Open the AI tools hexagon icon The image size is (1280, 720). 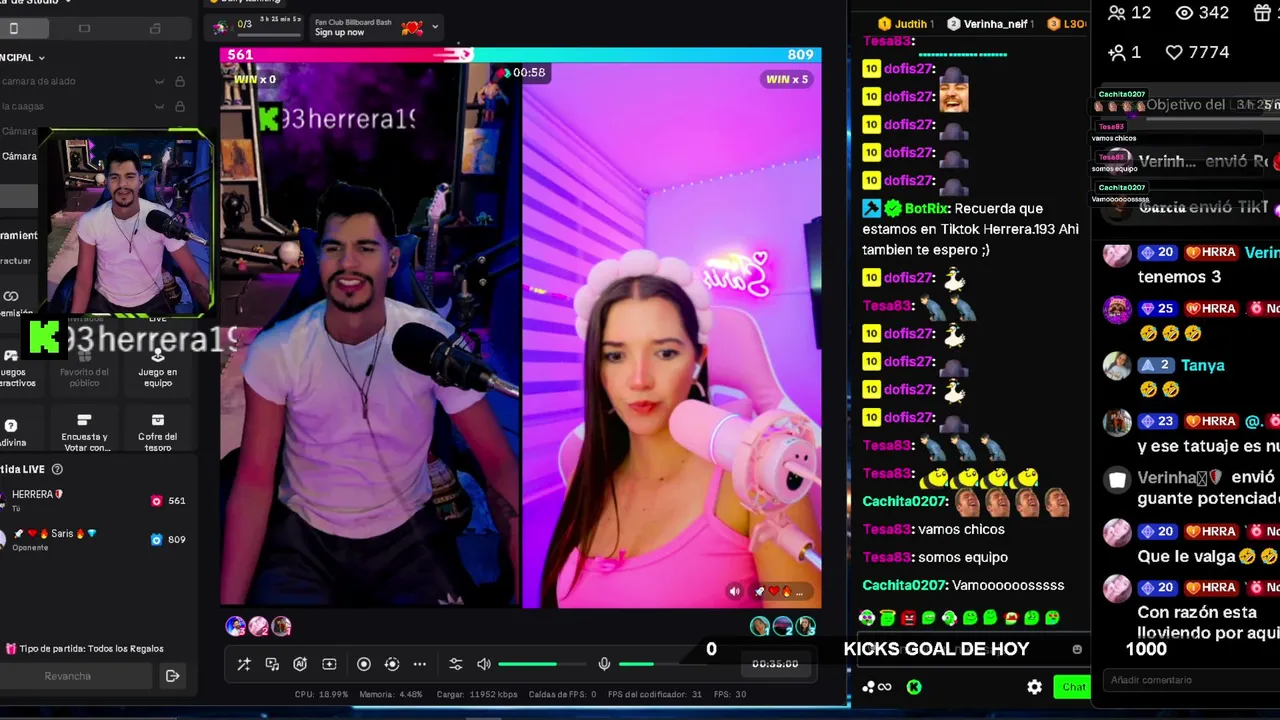point(300,664)
